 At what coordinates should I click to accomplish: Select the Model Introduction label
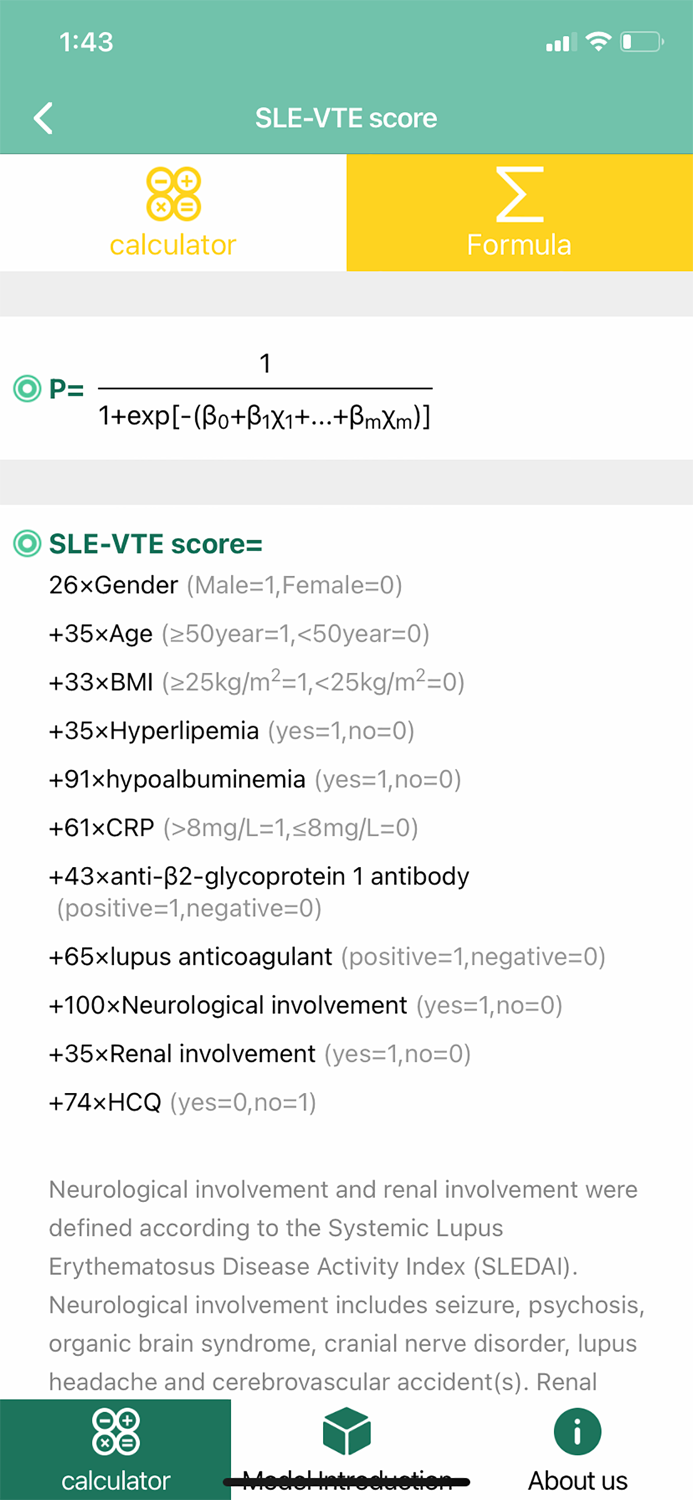coord(345,1480)
